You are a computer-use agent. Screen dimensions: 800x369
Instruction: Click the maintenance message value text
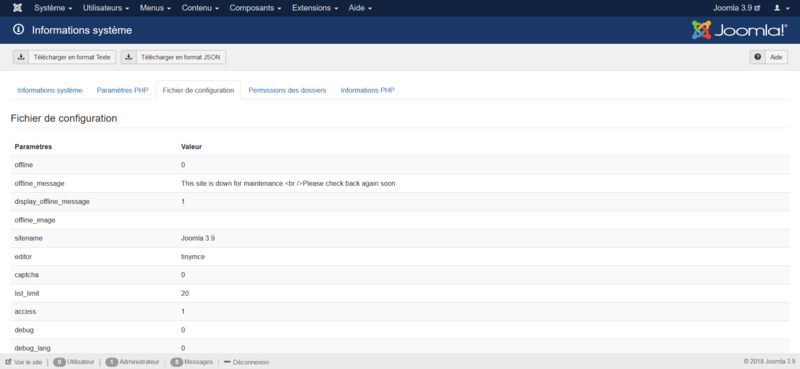tap(289, 183)
